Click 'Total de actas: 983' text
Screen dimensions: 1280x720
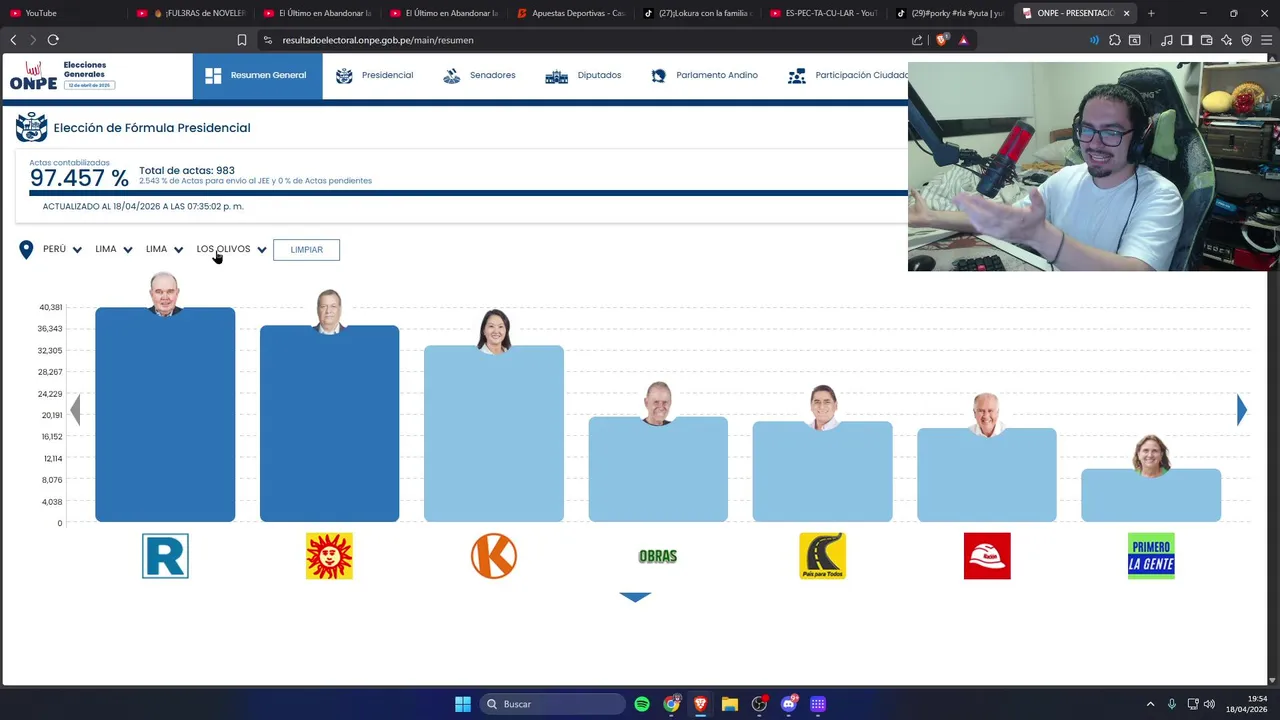187,171
